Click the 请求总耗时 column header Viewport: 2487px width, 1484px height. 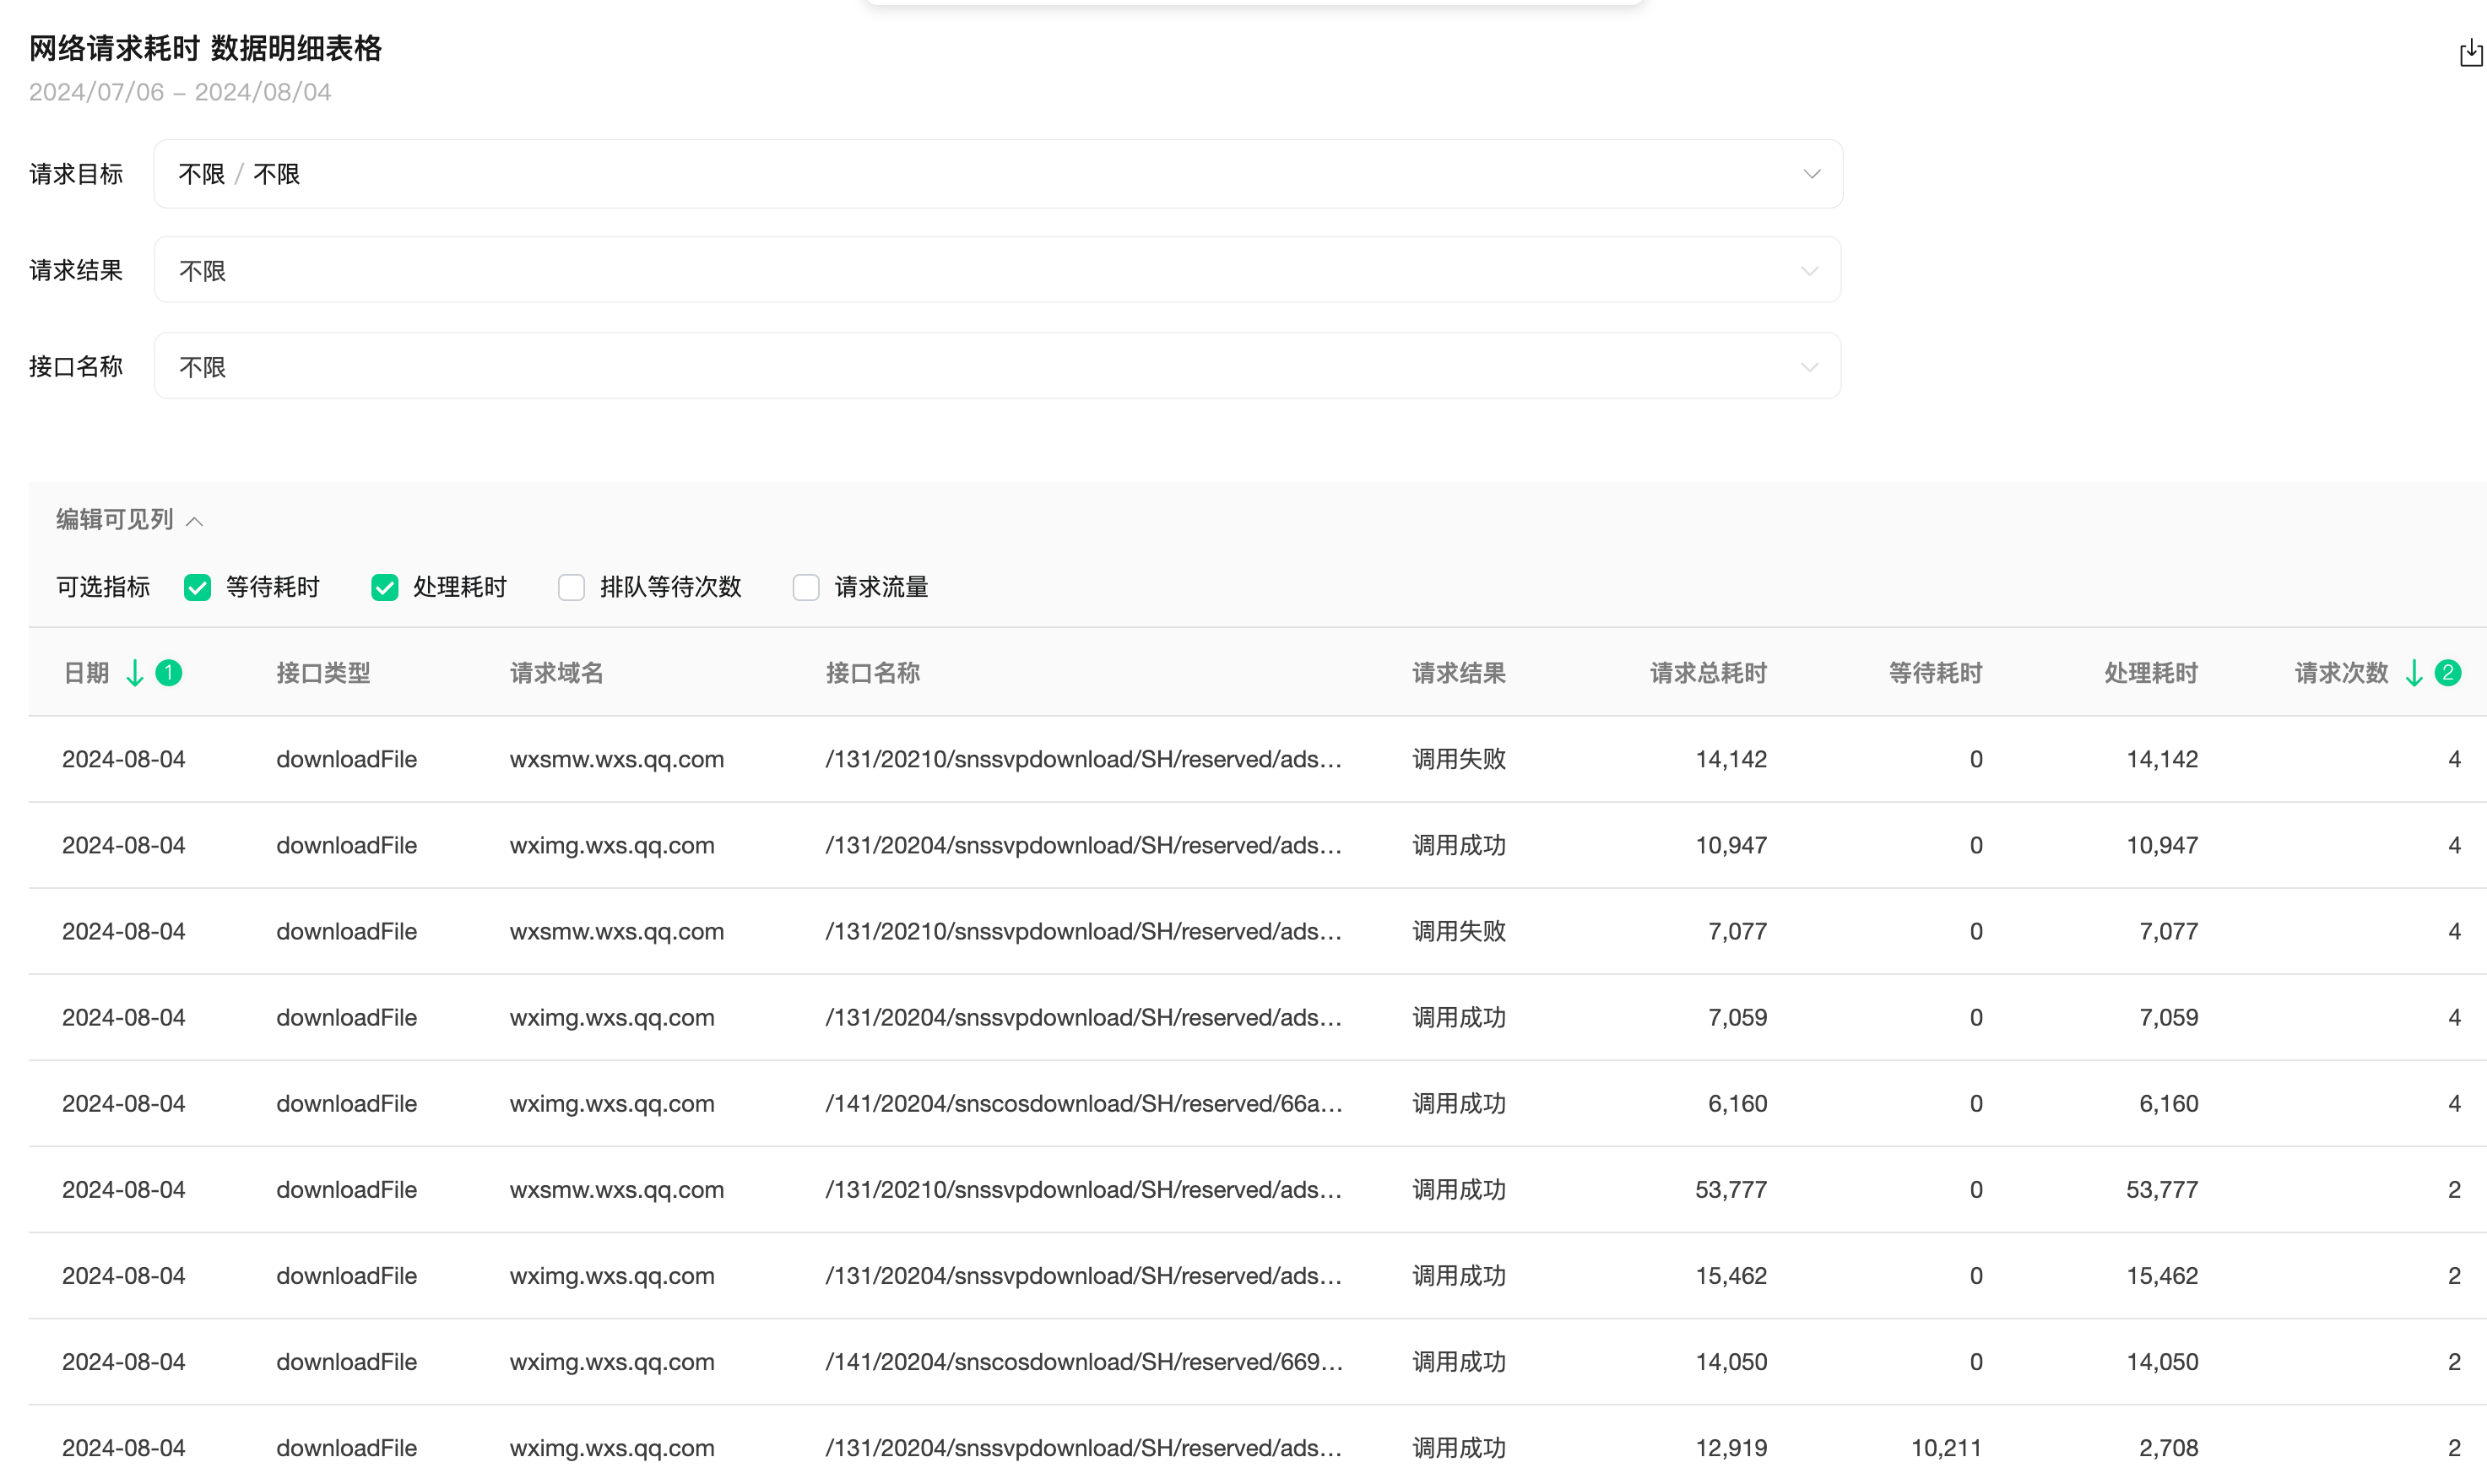coord(1707,673)
